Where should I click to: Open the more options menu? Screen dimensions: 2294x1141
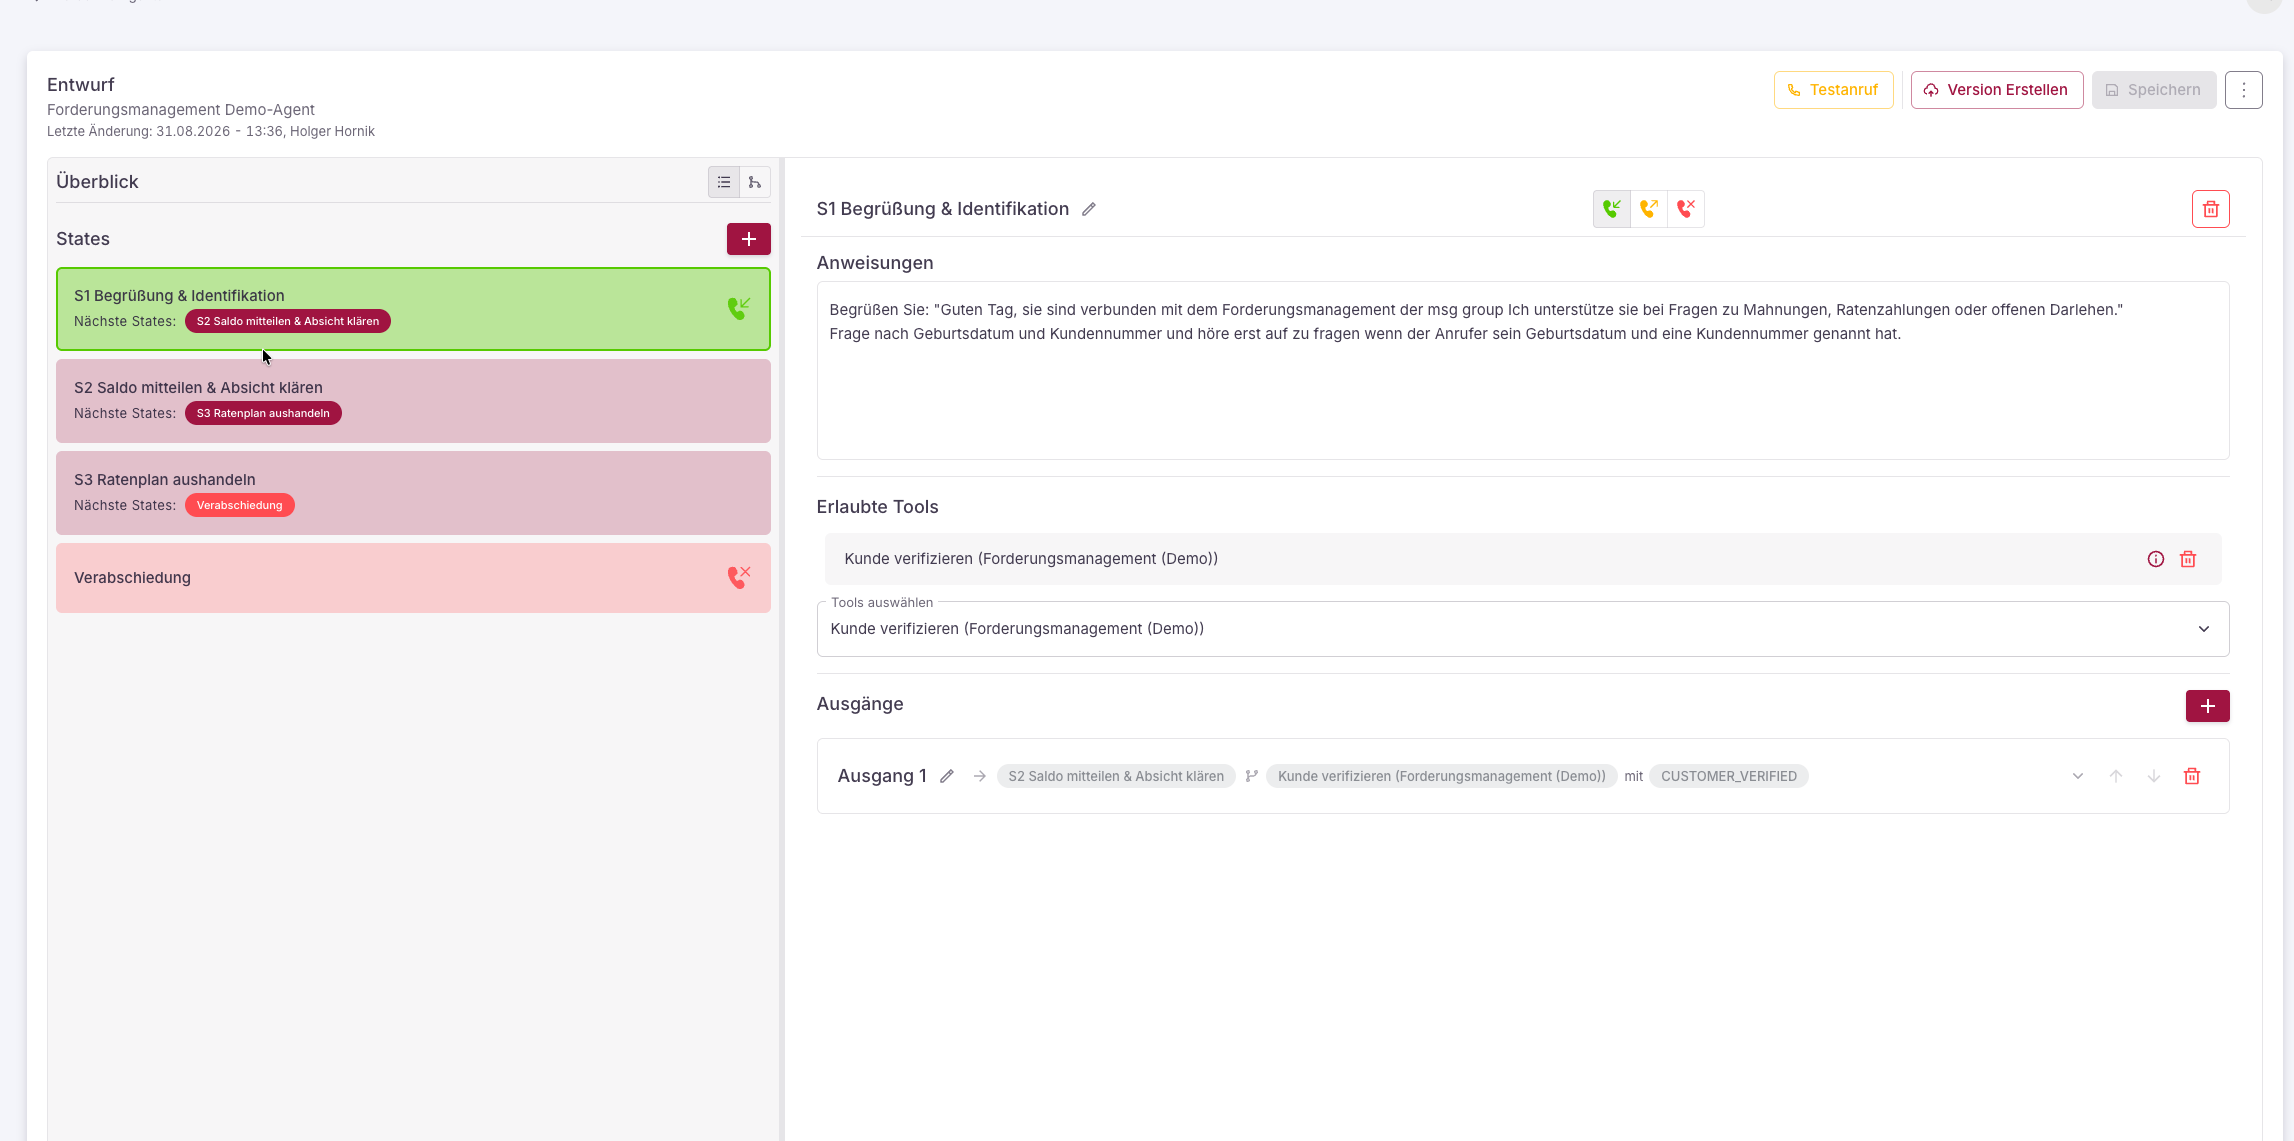click(2244, 90)
